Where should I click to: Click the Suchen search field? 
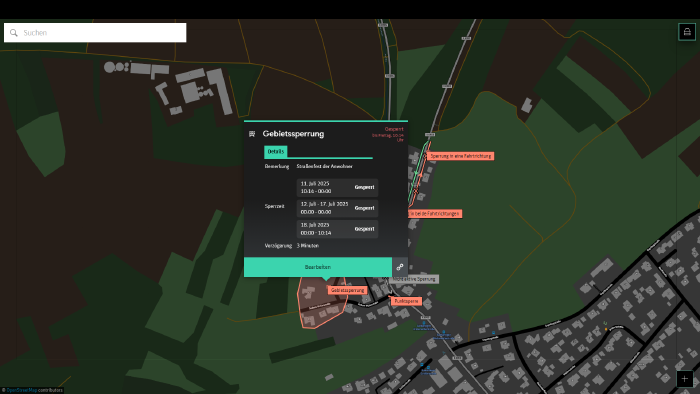95,33
